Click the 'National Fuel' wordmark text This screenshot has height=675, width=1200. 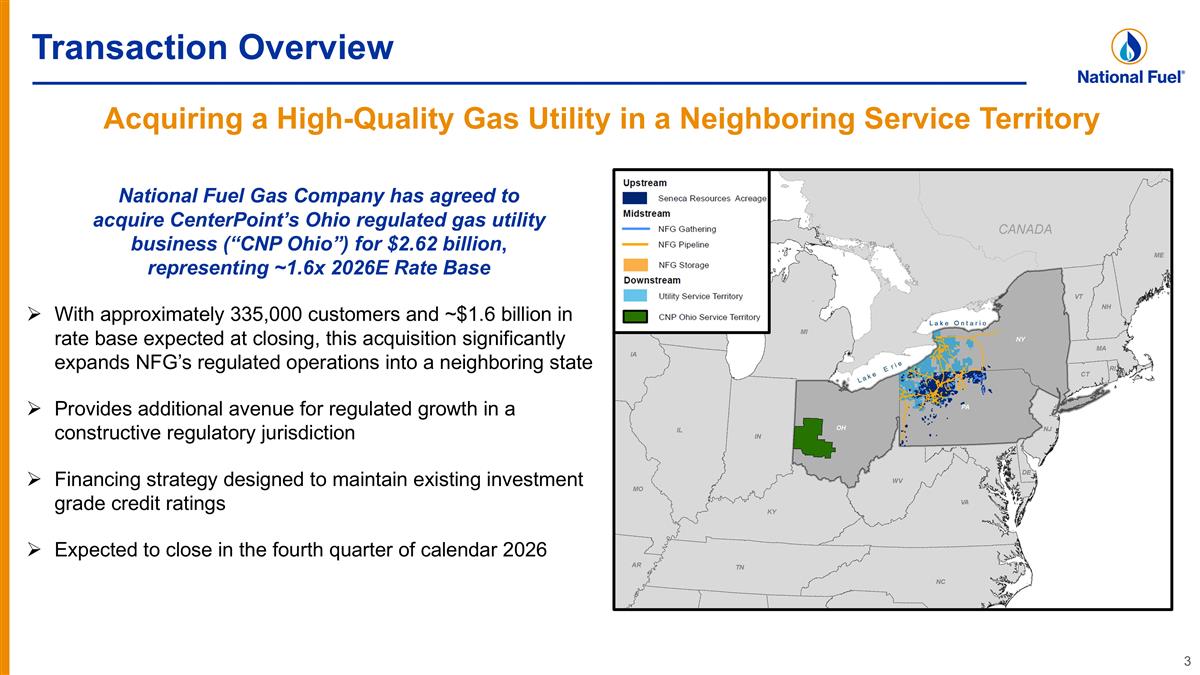[x=1131, y=76]
